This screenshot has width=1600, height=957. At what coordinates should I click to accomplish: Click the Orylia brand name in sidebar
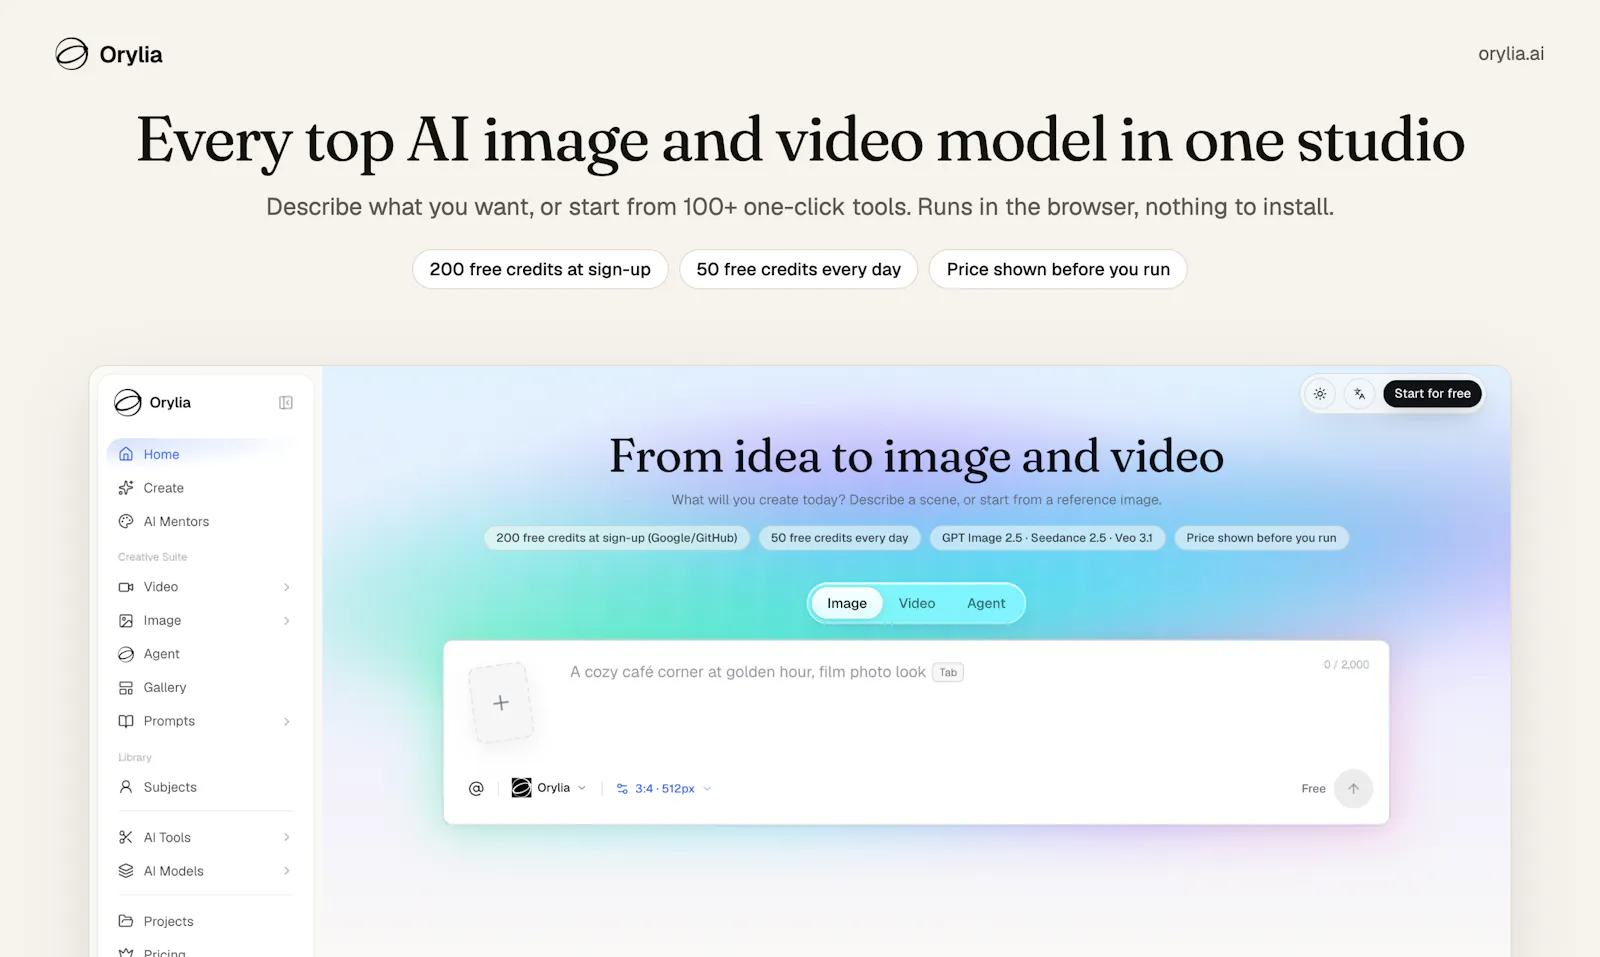click(x=170, y=403)
